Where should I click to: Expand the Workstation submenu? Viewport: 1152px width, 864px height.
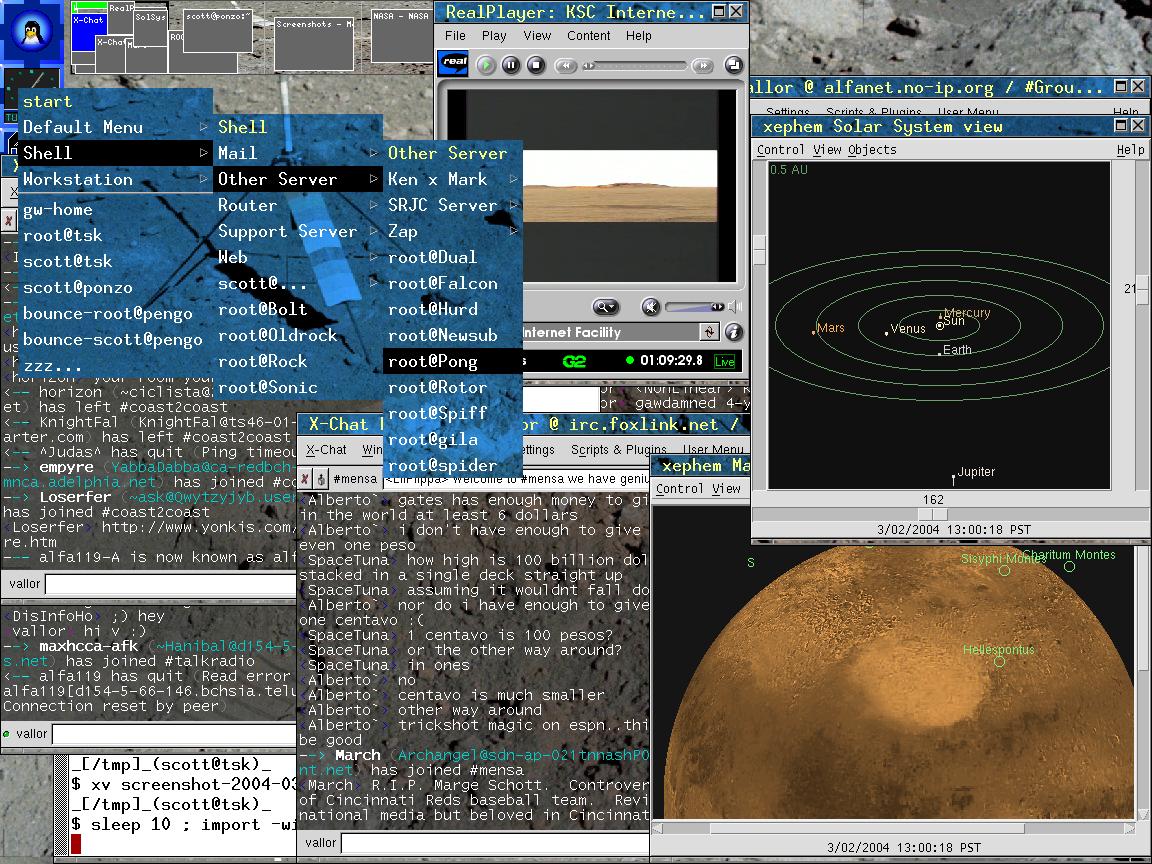115,179
